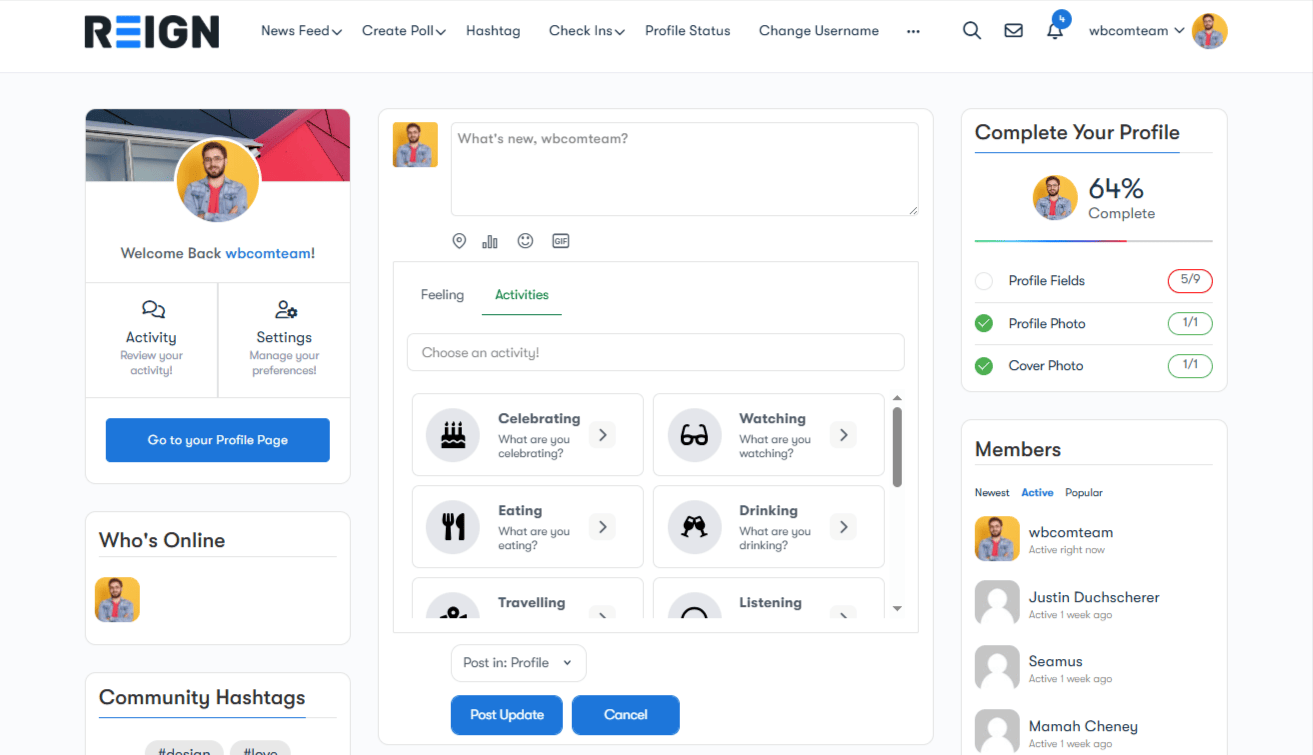This screenshot has width=1313, height=755.
Task: Click the poll bar chart icon
Action: 490,241
